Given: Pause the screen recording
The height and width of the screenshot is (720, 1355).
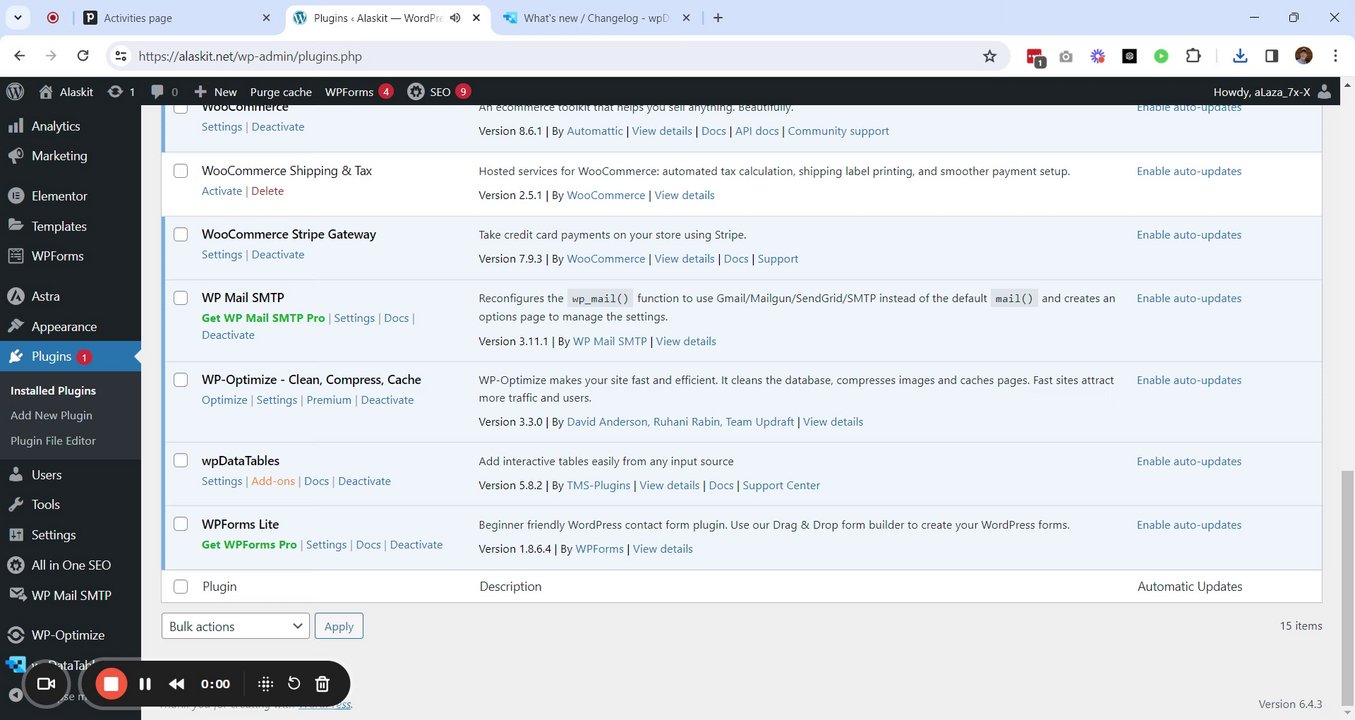Looking at the screenshot, I should coord(145,684).
